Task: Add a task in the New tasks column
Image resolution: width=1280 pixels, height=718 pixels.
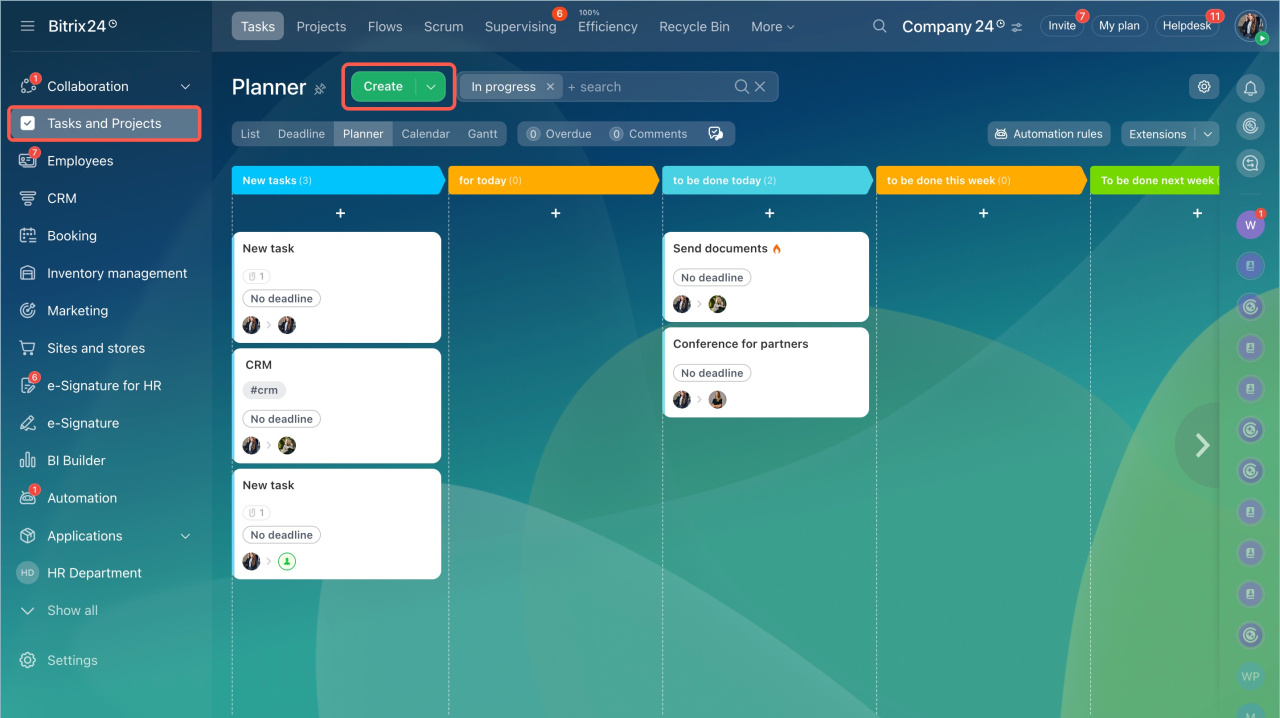Action: pyautogui.click(x=340, y=213)
